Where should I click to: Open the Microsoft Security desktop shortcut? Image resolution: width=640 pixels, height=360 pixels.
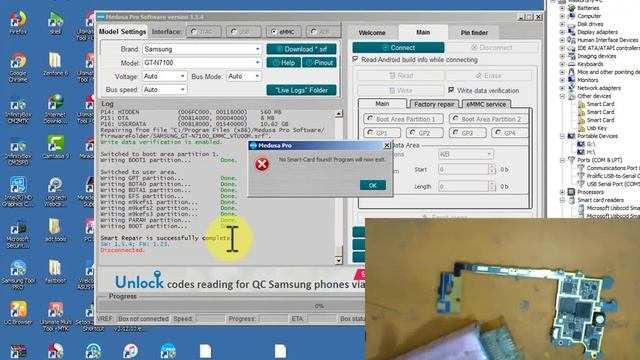[x=18, y=233]
